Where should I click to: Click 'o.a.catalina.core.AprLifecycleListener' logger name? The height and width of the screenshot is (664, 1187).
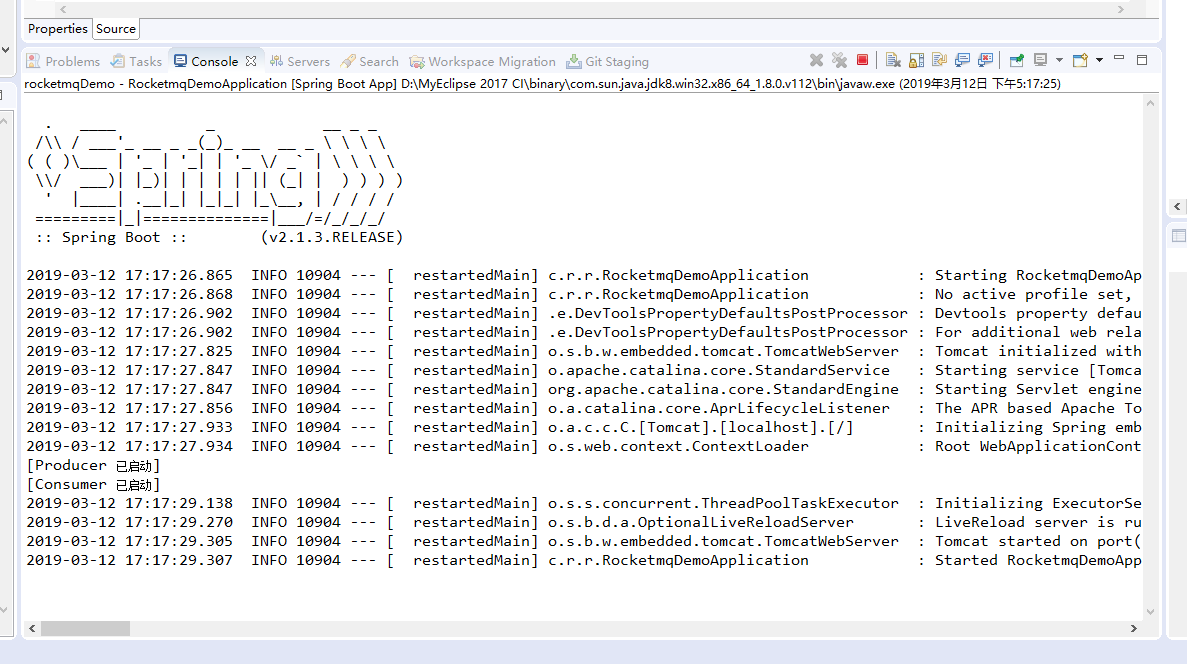(719, 409)
